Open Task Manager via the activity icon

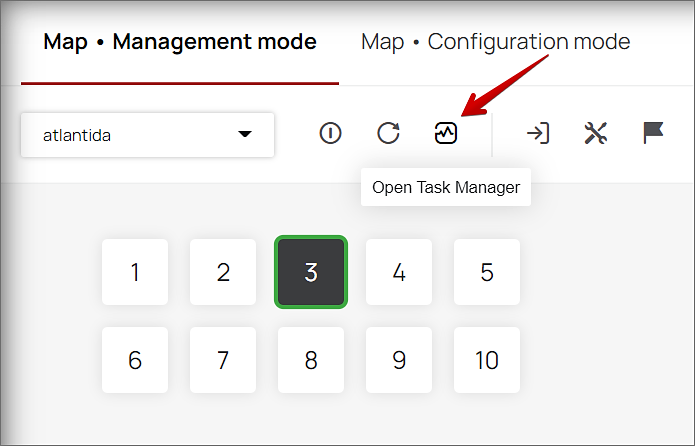point(446,133)
